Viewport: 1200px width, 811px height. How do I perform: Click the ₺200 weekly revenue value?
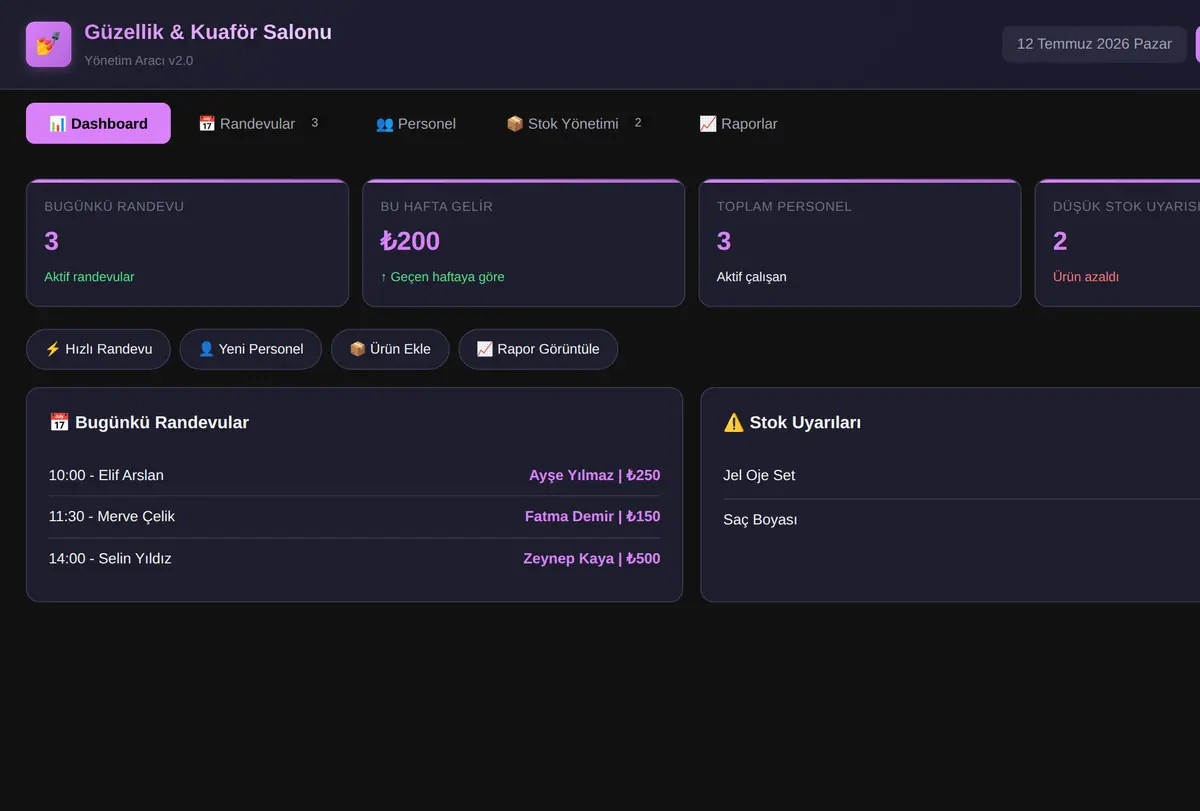[410, 241]
